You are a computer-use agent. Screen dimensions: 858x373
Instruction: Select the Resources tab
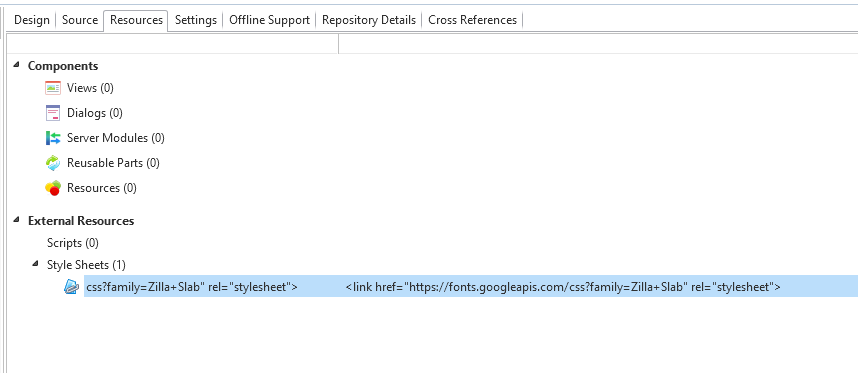coord(136,20)
